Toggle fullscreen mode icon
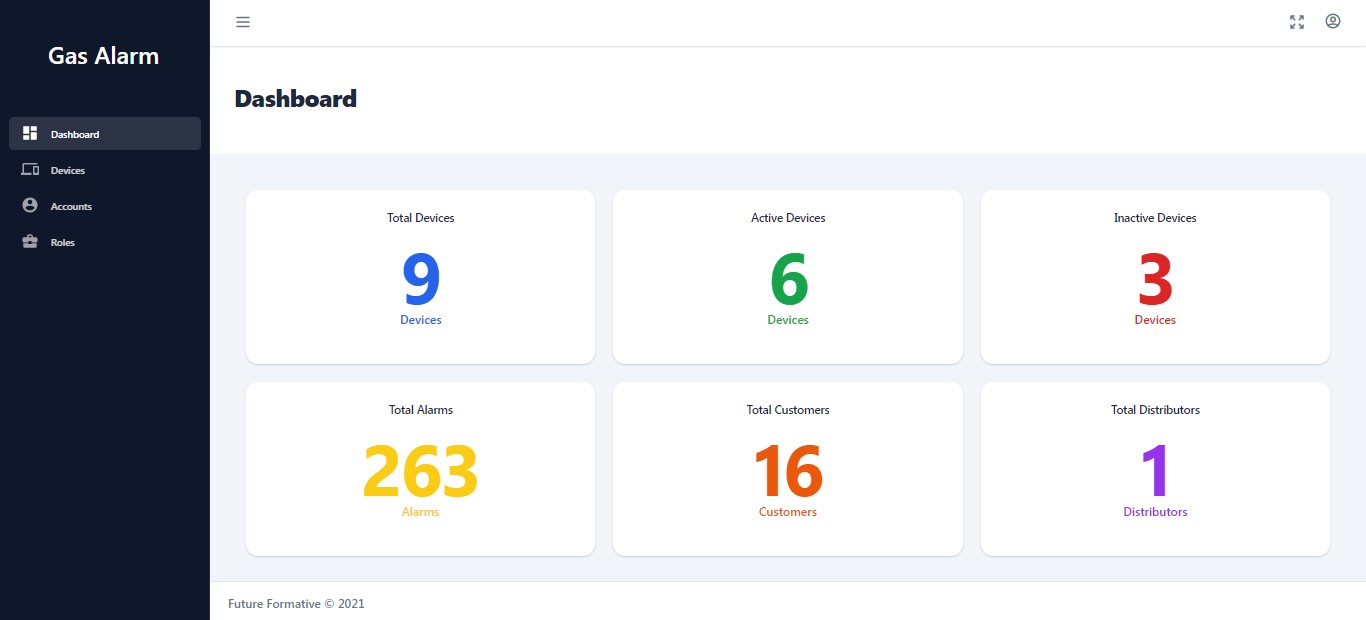Image resolution: width=1366 pixels, height=620 pixels. click(x=1297, y=22)
